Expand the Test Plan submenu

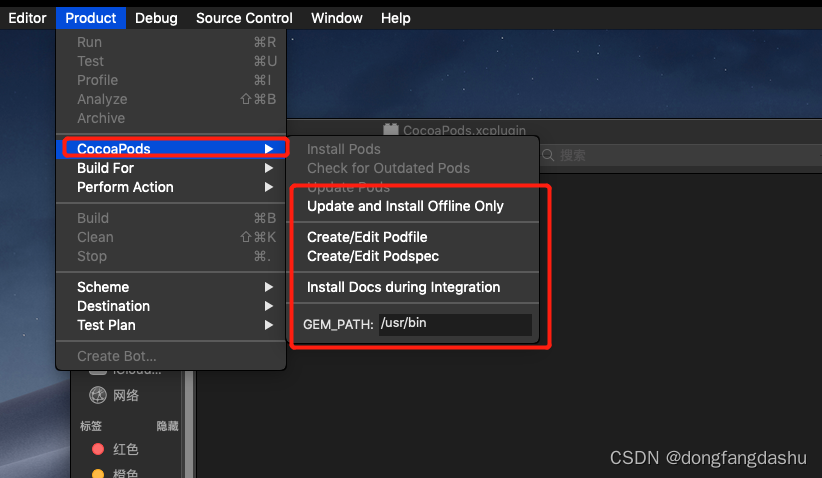pos(171,325)
